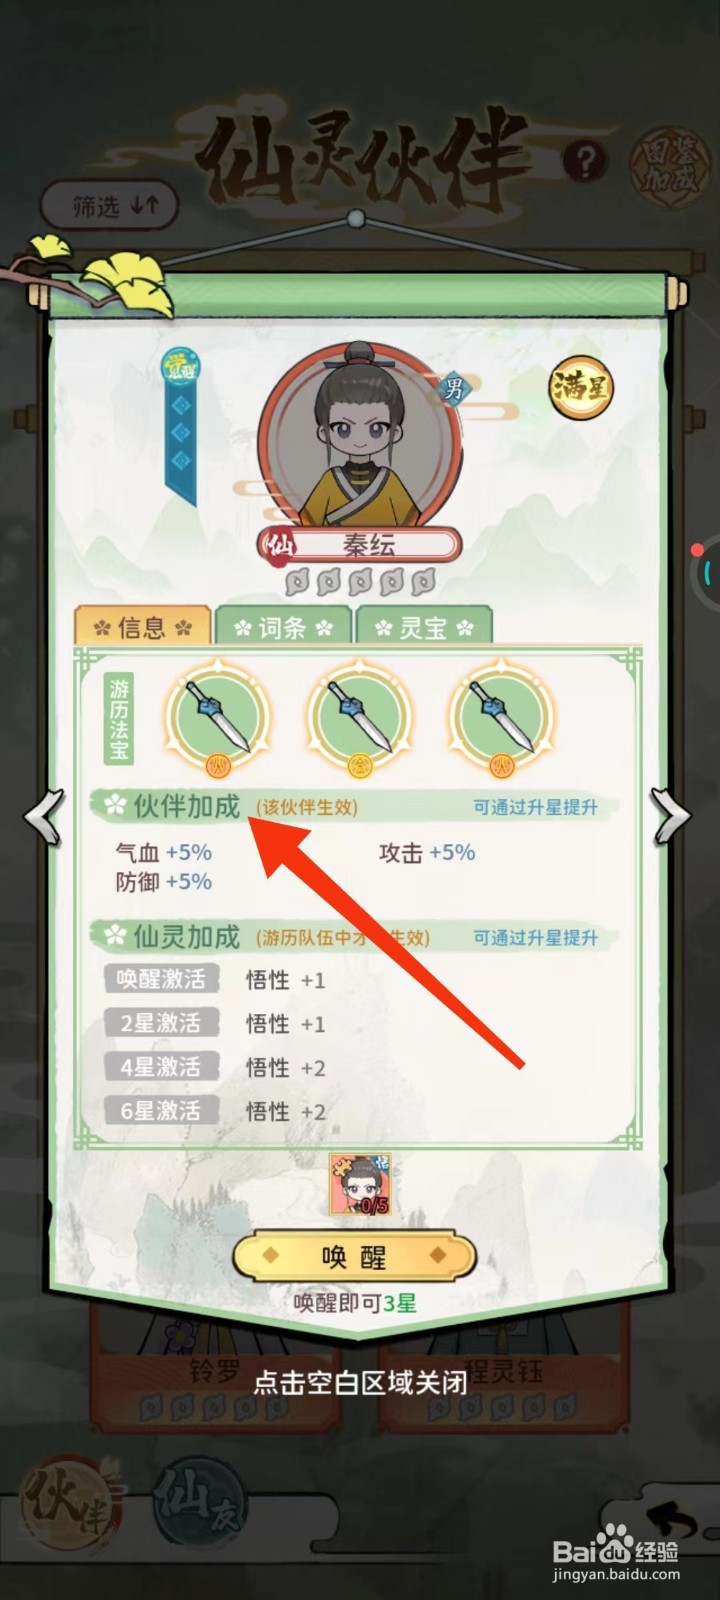This screenshot has width=720, height=1600.
Task: Open the 筛选 sort filter dropdown
Action: [110, 206]
